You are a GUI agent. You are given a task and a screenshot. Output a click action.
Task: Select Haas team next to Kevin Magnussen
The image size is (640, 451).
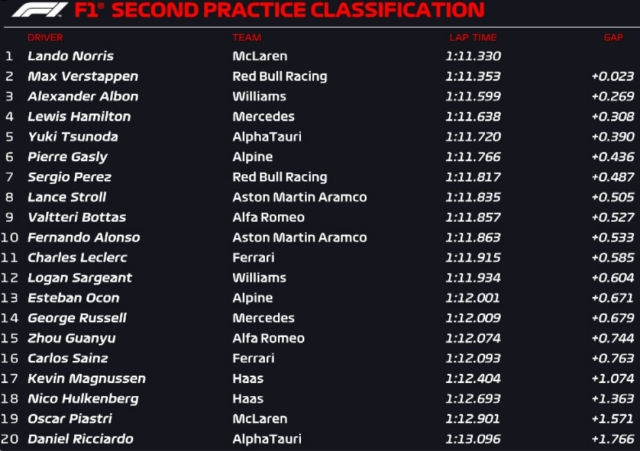tap(248, 378)
